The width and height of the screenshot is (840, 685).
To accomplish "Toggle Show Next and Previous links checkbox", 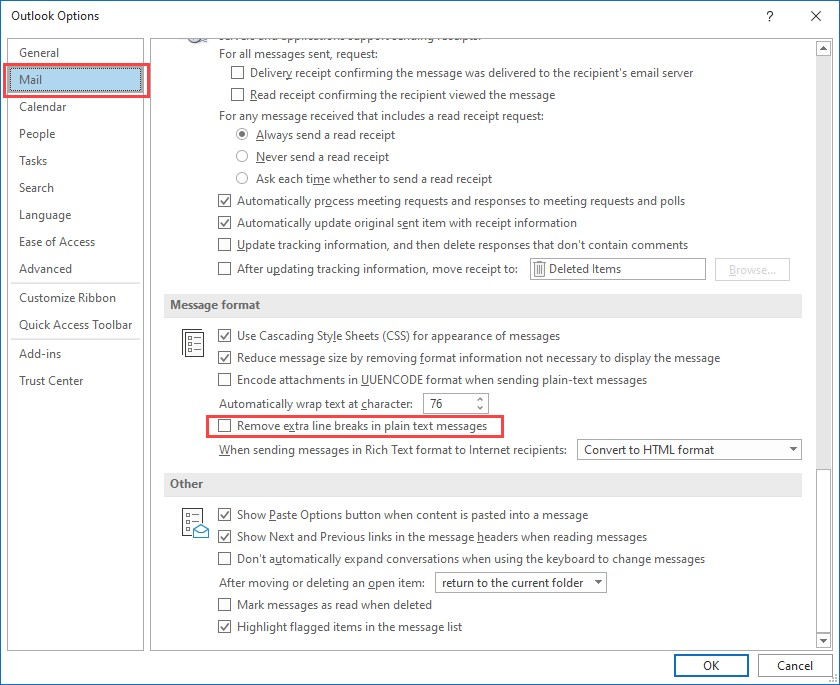I will (x=224, y=537).
